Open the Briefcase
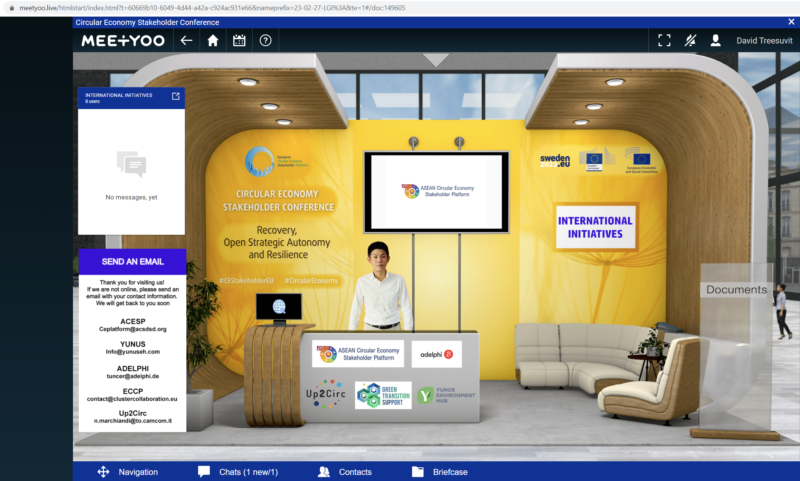The width and height of the screenshot is (800, 481). tap(439, 471)
